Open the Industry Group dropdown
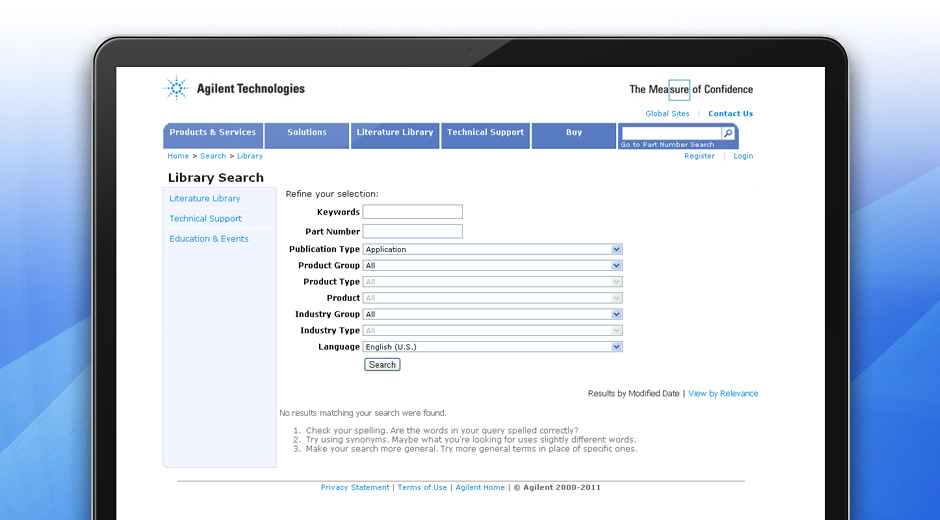The width and height of the screenshot is (940, 520). coord(492,314)
